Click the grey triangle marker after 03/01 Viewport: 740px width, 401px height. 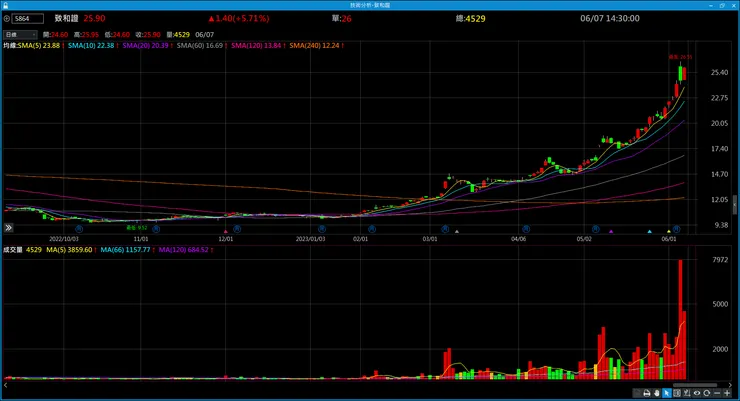[x=457, y=231]
